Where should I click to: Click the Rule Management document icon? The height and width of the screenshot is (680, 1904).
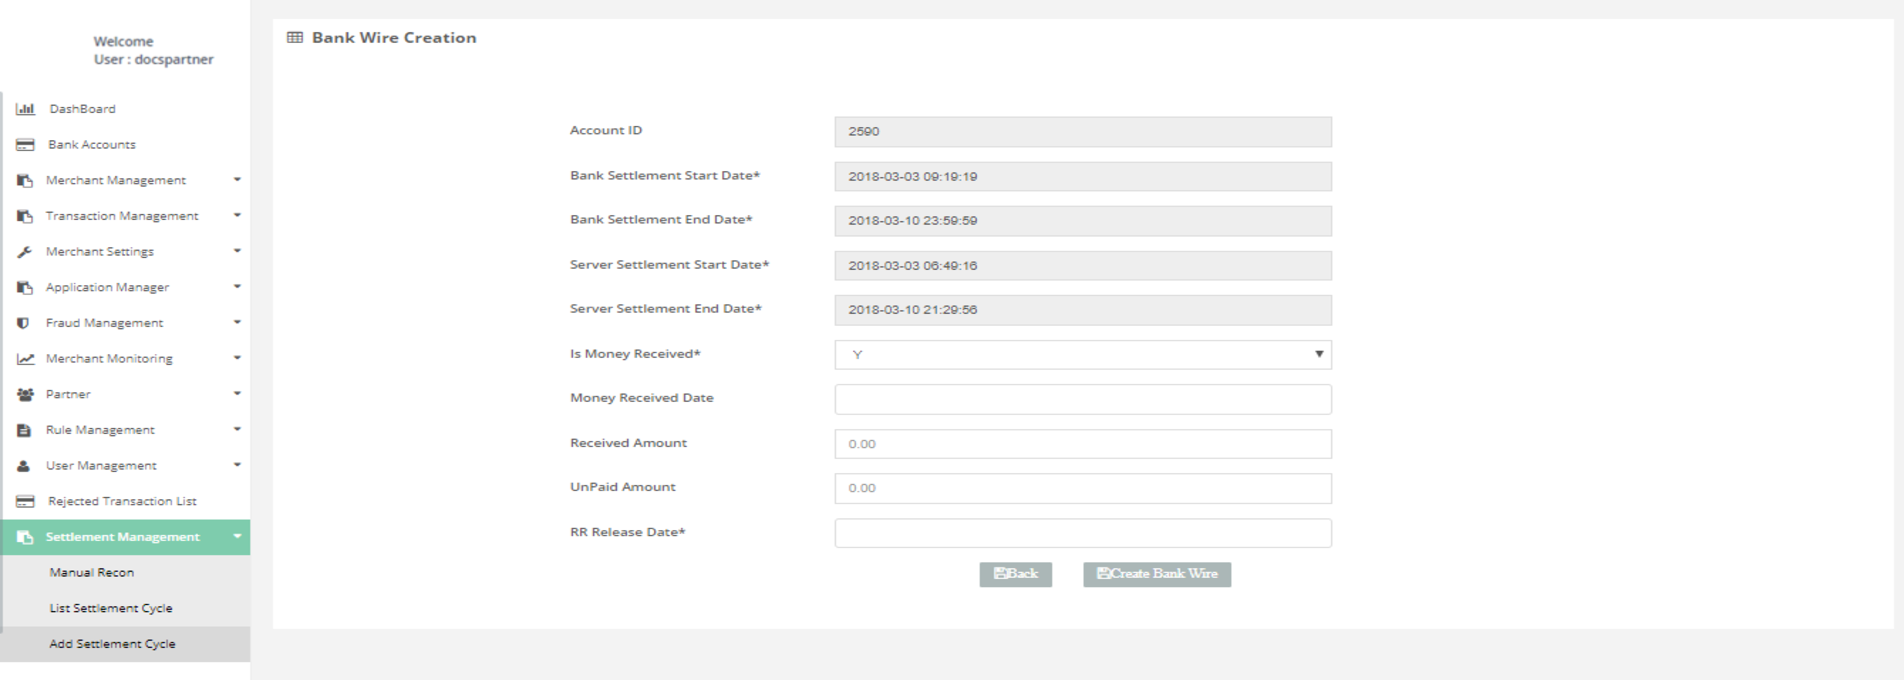(x=24, y=430)
